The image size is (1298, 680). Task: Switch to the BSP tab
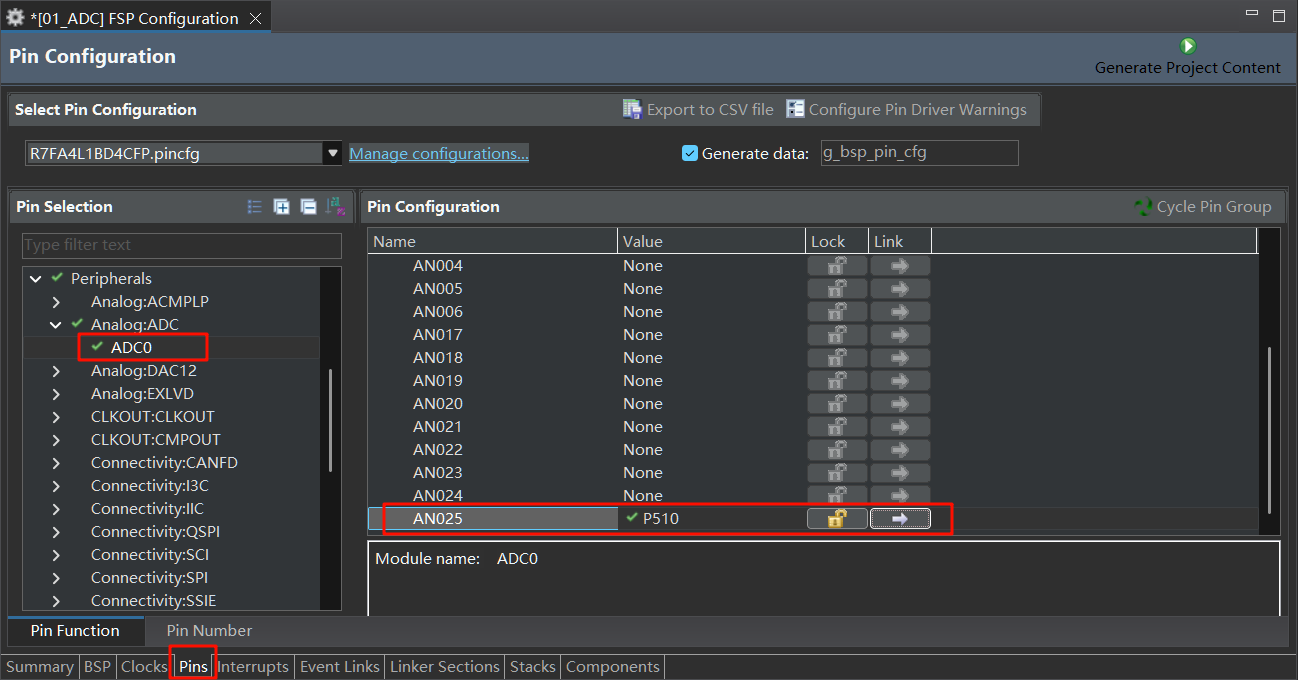coord(97,666)
